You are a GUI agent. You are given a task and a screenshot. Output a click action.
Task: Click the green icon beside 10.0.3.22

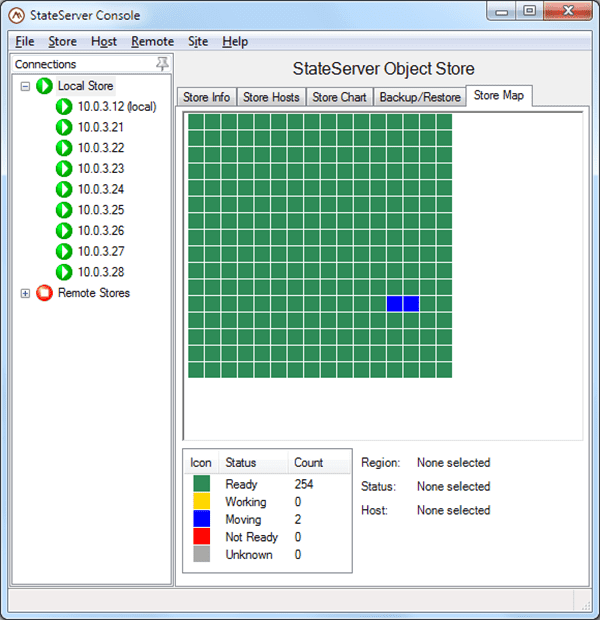pyautogui.click(x=64, y=148)
